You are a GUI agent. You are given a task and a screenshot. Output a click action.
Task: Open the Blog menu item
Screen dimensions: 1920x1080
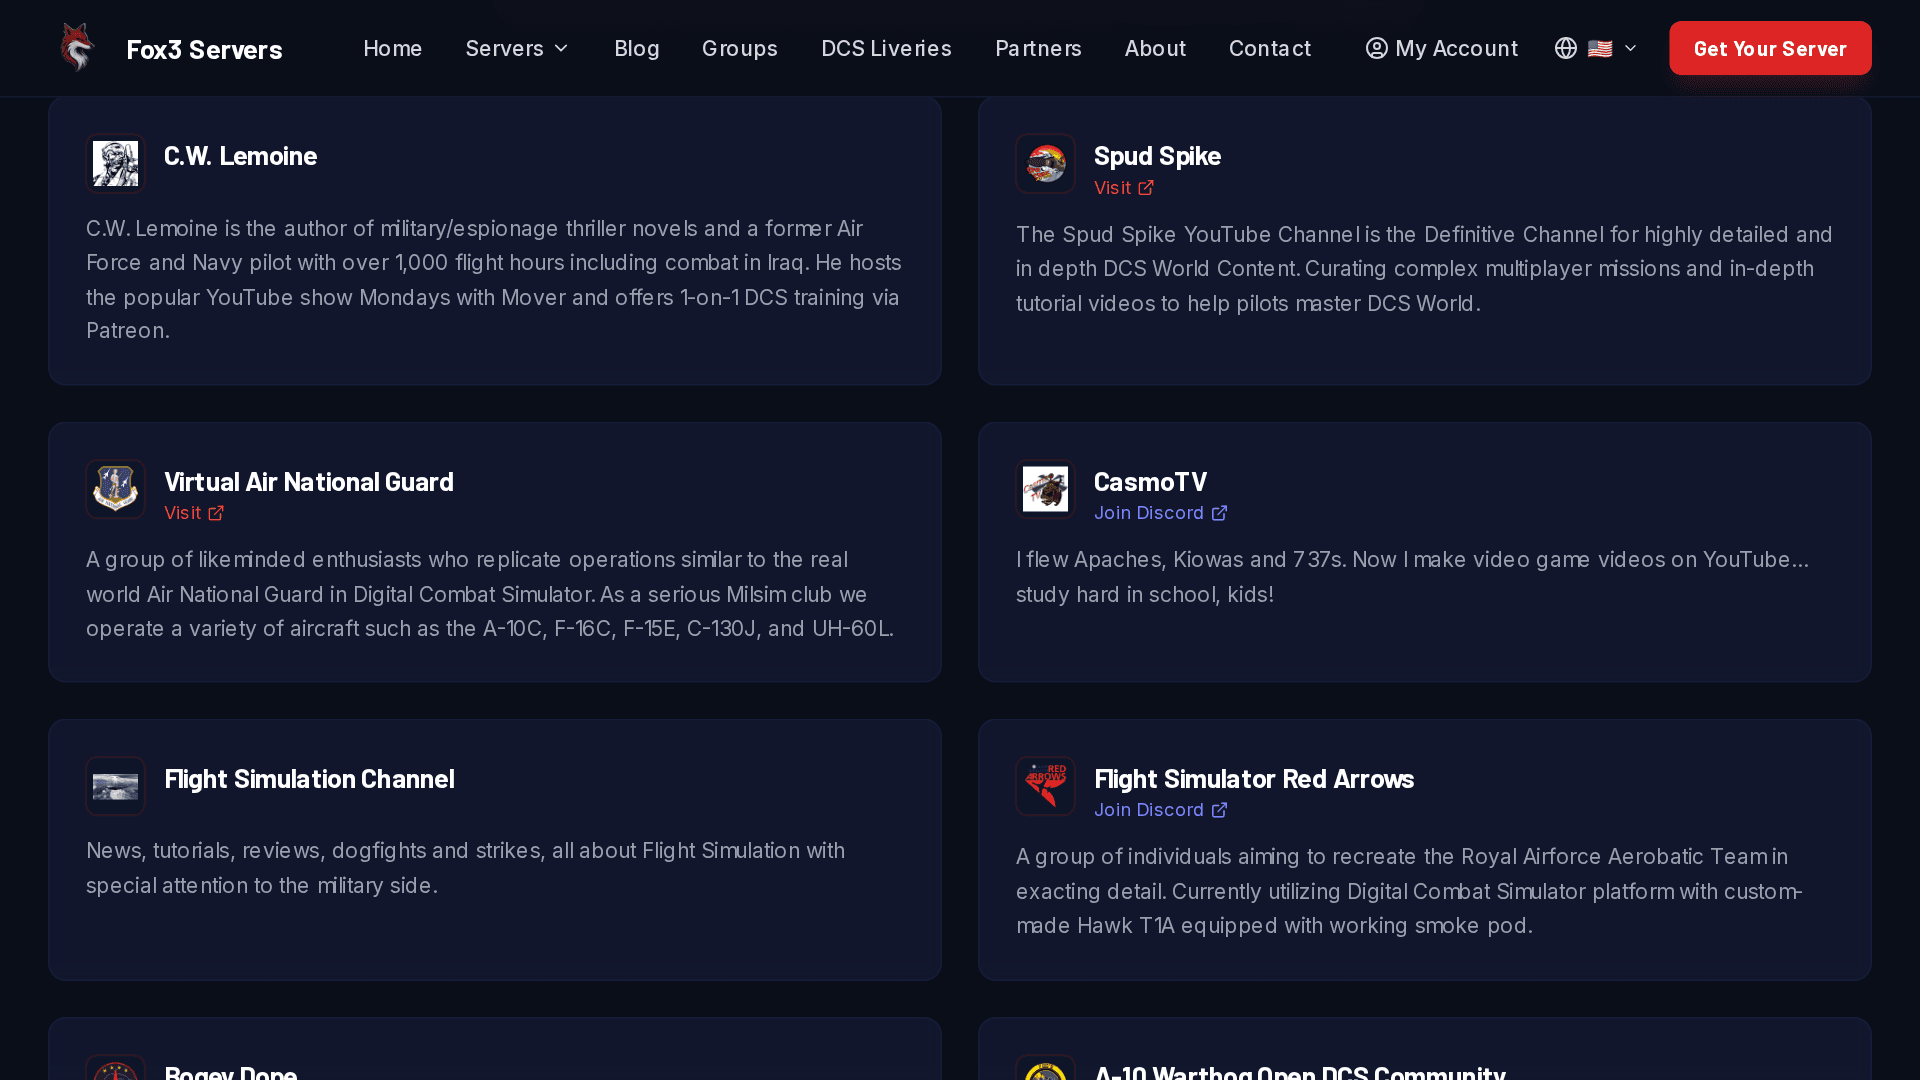pyautogui.click(x=637, y=48)
